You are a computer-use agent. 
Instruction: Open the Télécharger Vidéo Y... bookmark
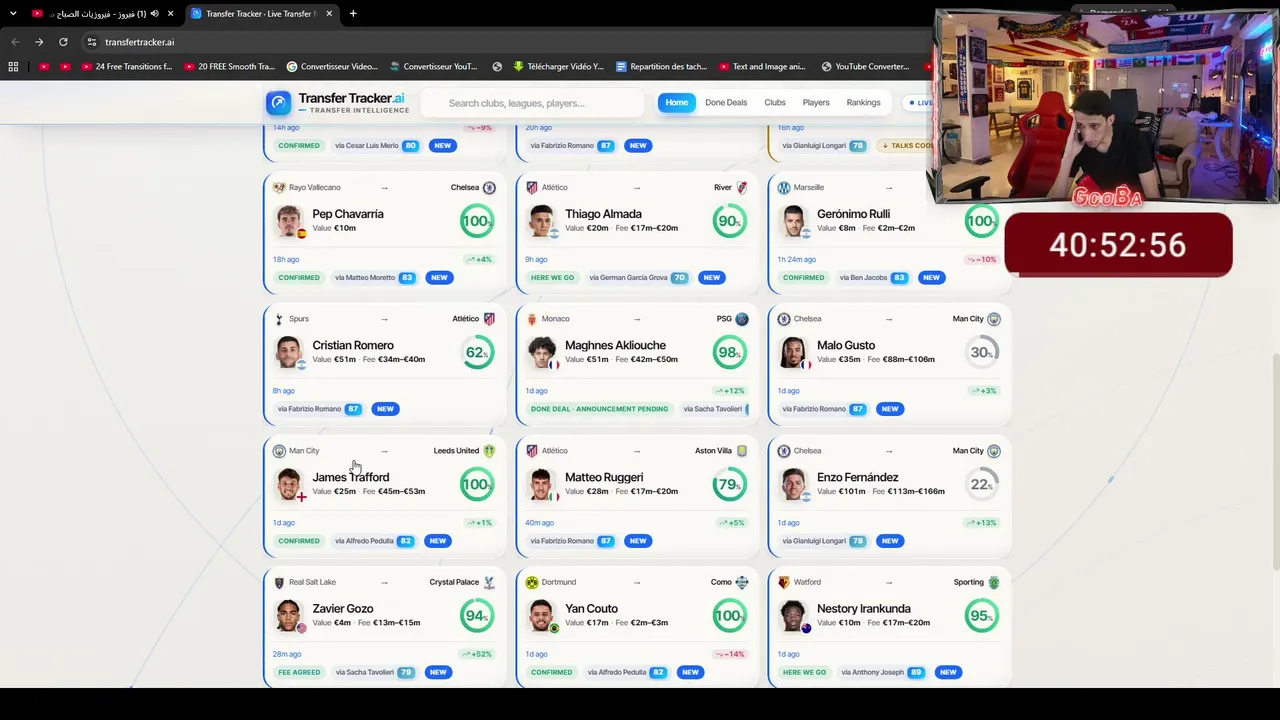[x=558, y=67]
